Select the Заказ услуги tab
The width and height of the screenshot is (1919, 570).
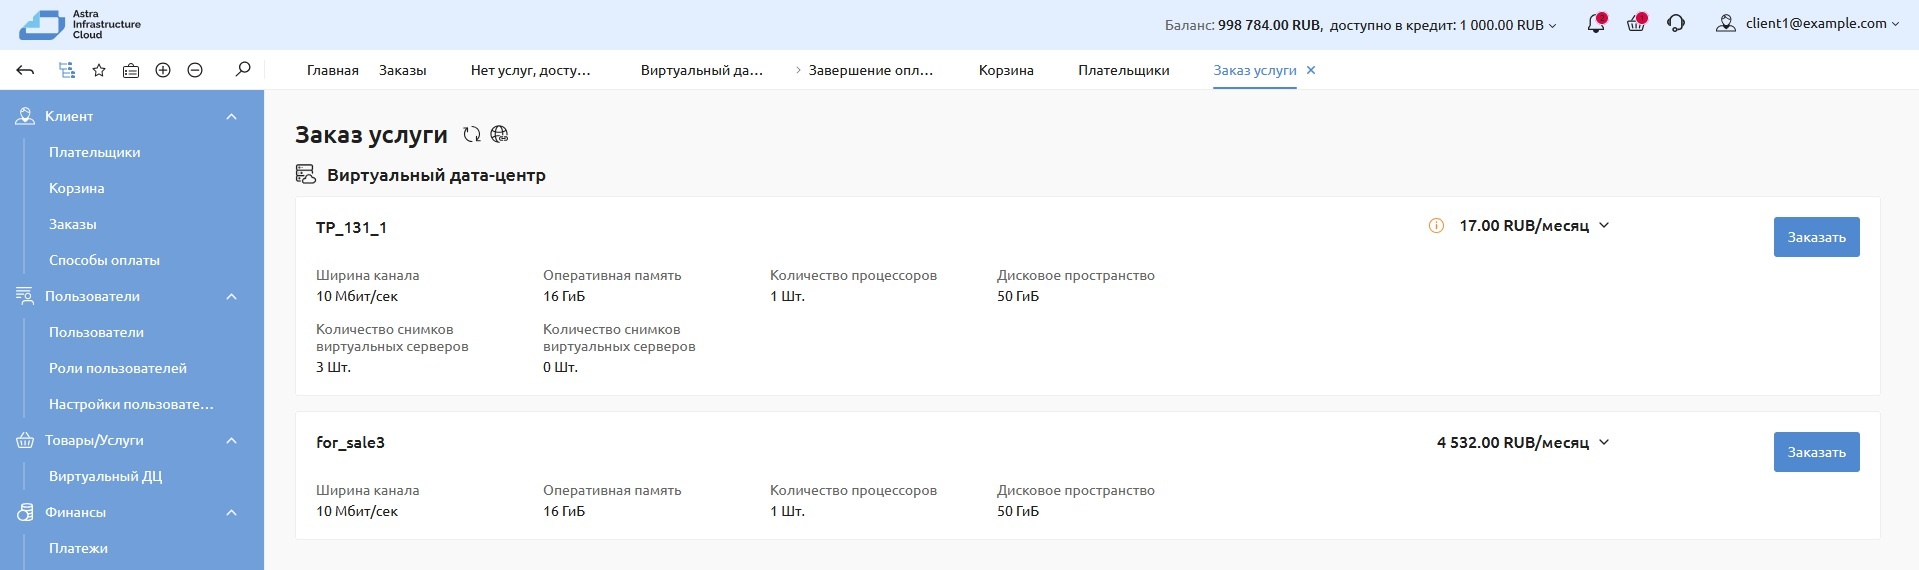[x=1255, y=70]
